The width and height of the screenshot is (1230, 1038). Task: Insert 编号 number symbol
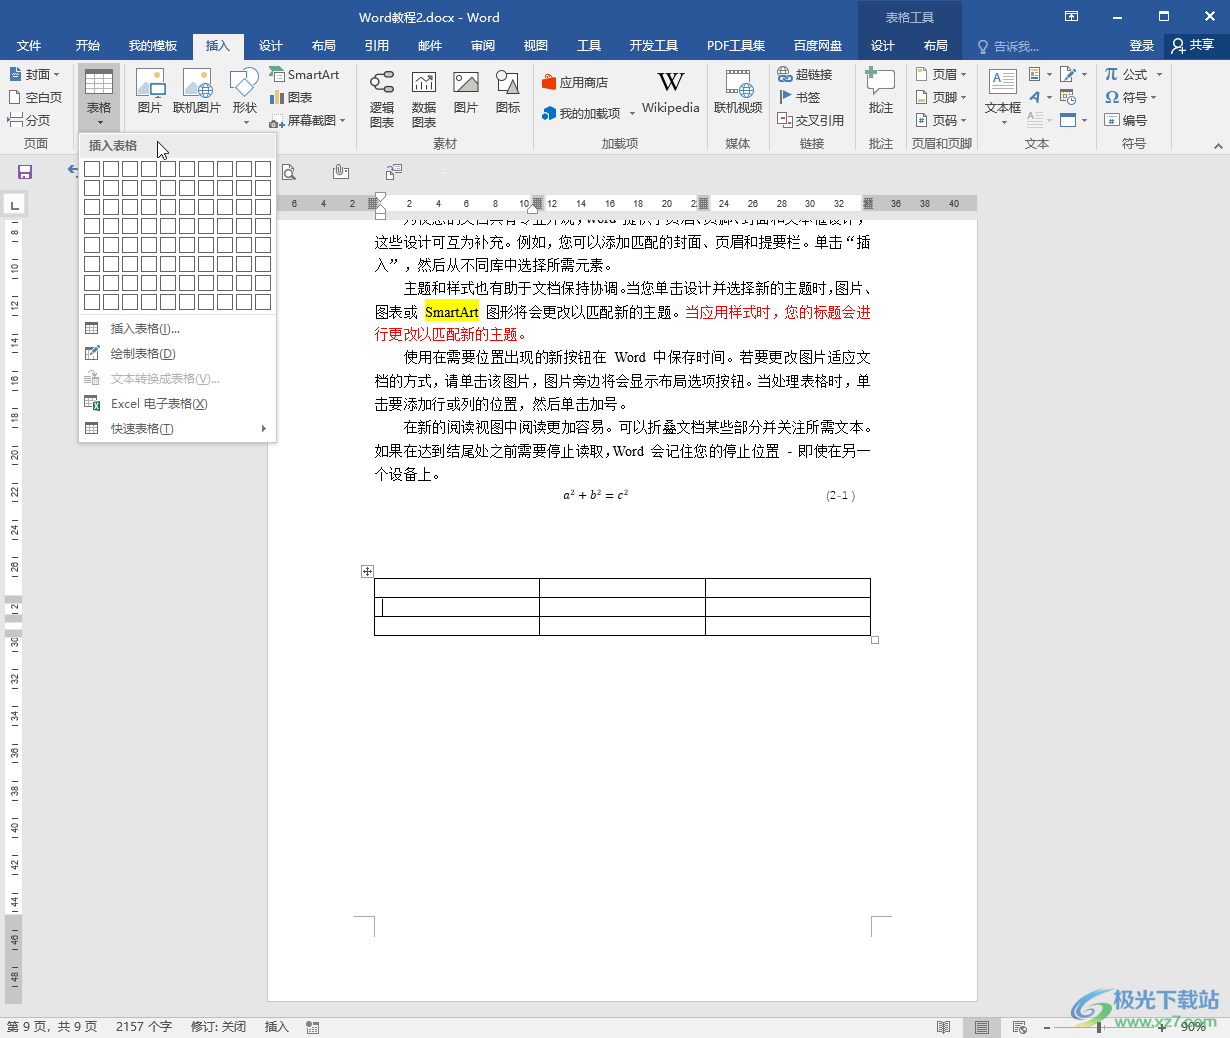click(1126, 120)
